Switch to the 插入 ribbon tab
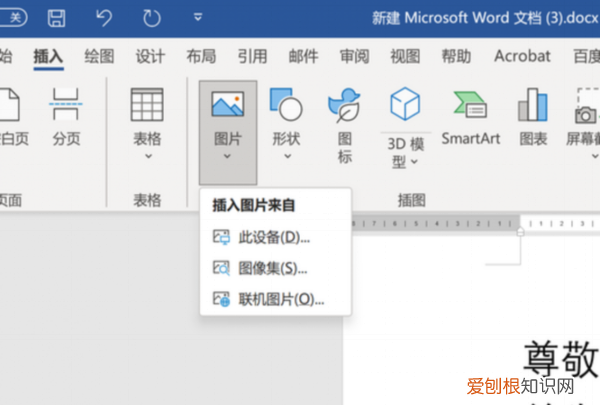Screen dimensions: 600x405 48,57
